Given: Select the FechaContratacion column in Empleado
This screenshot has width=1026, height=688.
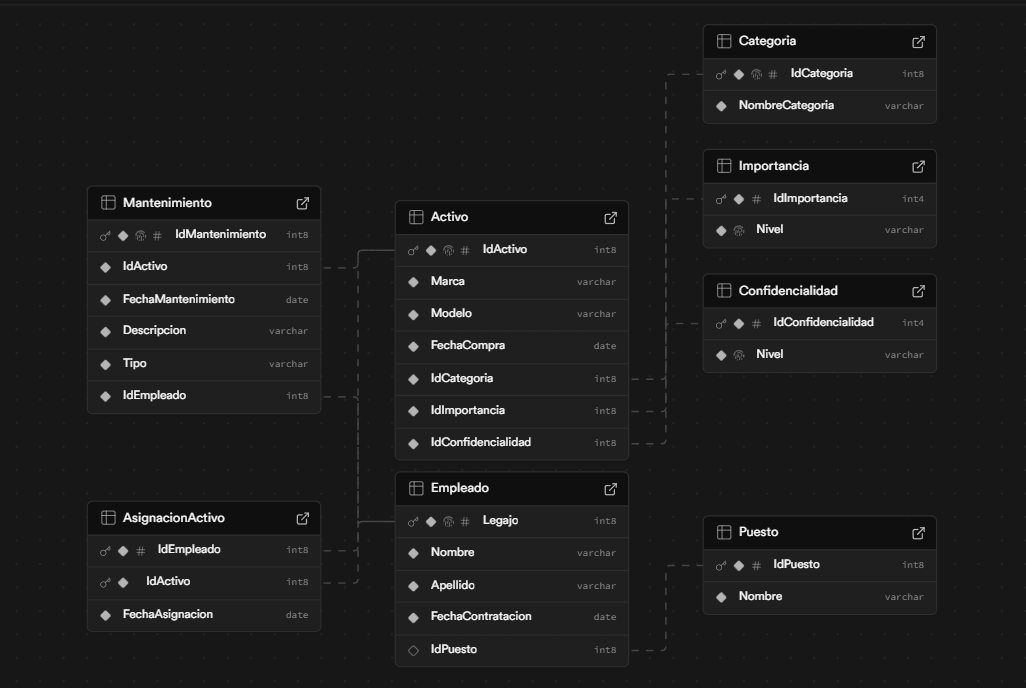Looking at the screenshot, I should (481, 616).
